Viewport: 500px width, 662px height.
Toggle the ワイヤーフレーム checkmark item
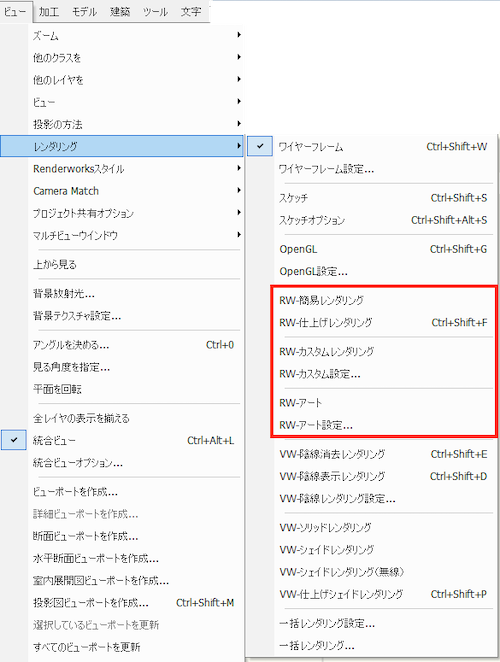coord(372,147)
